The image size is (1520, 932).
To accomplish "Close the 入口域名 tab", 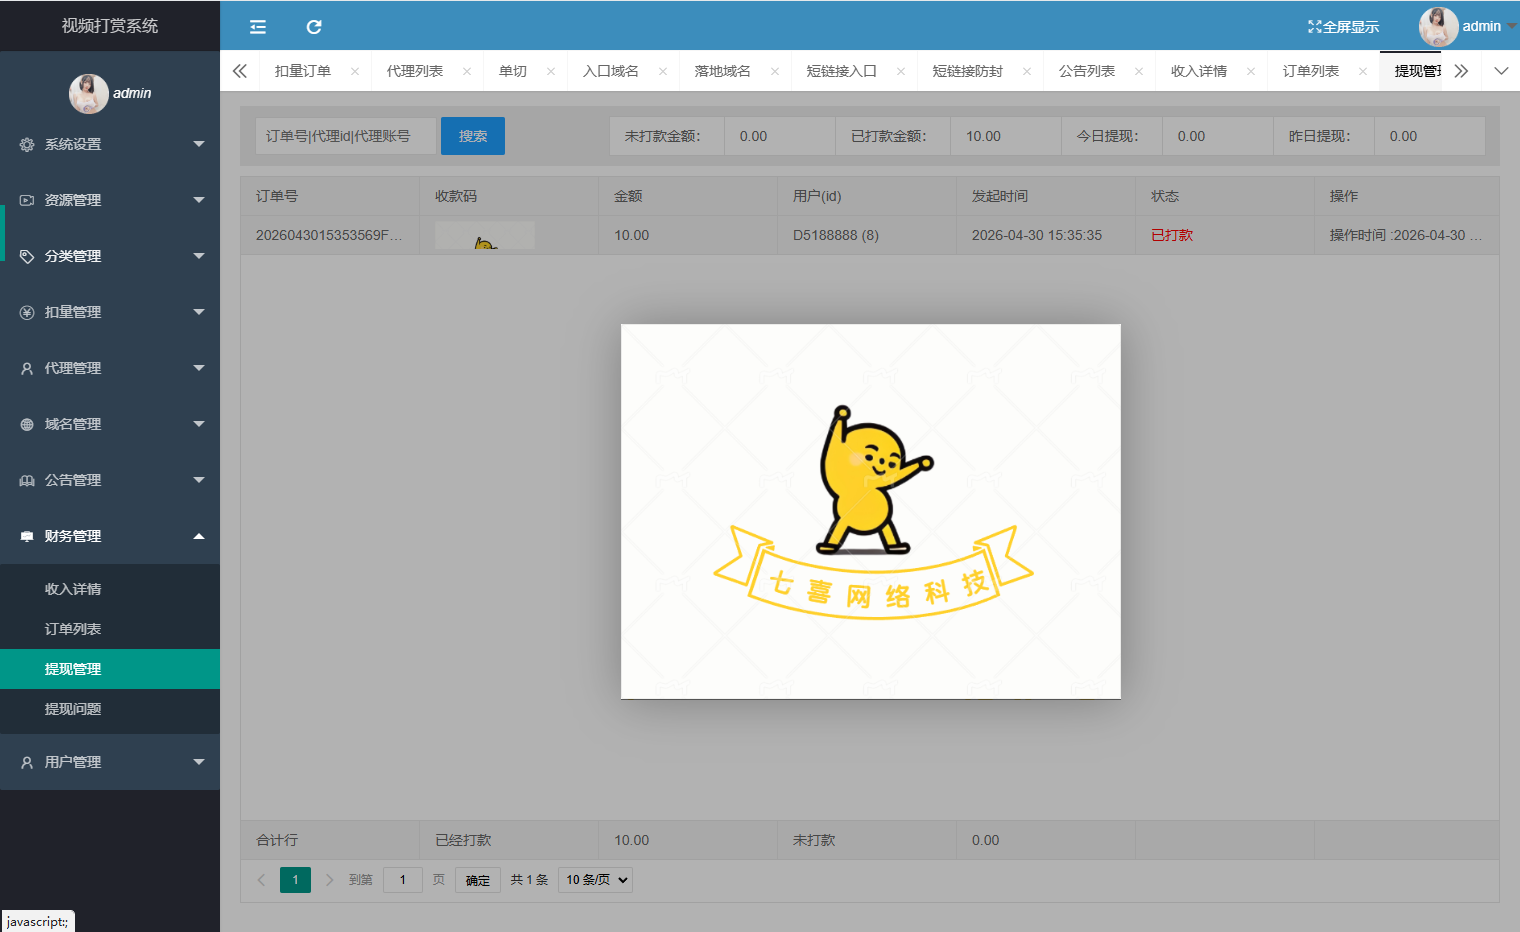I will coord(663,71).
